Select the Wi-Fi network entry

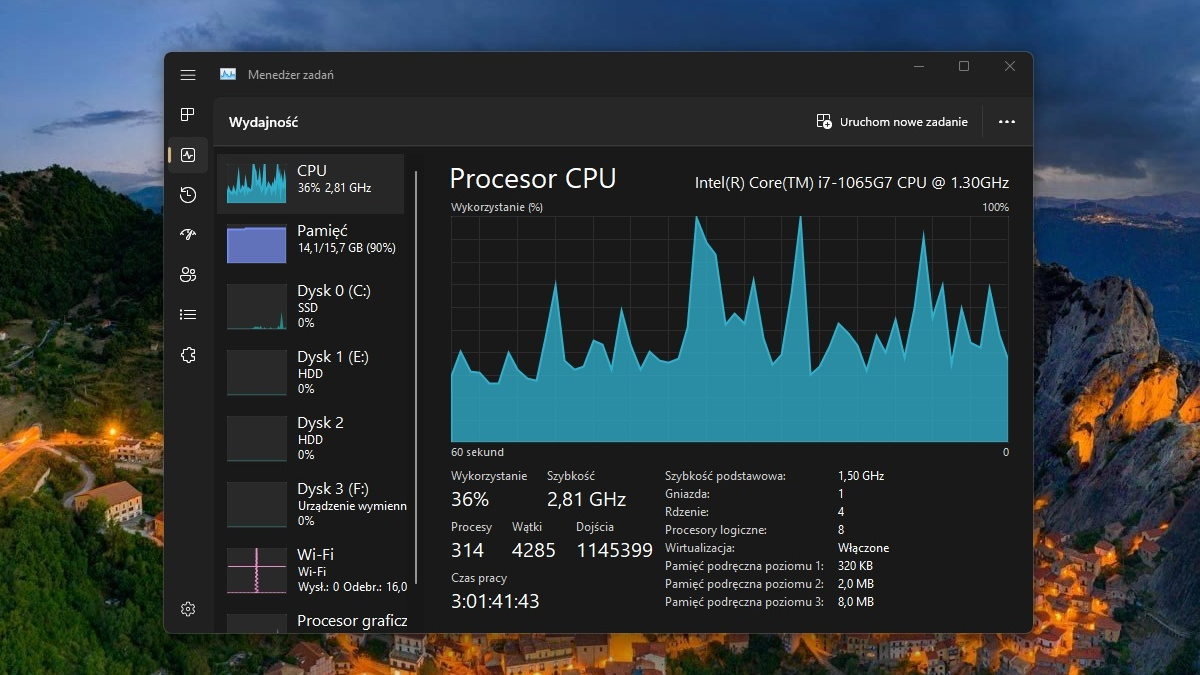coord(311,570)
